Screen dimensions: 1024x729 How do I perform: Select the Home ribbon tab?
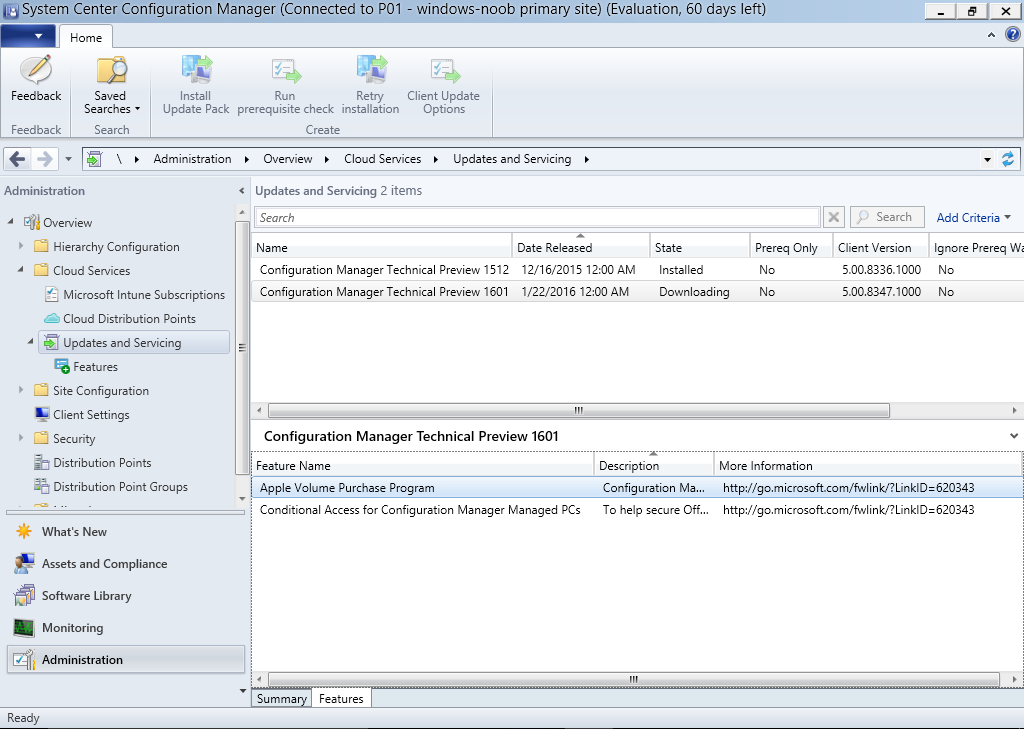point(86,37)
